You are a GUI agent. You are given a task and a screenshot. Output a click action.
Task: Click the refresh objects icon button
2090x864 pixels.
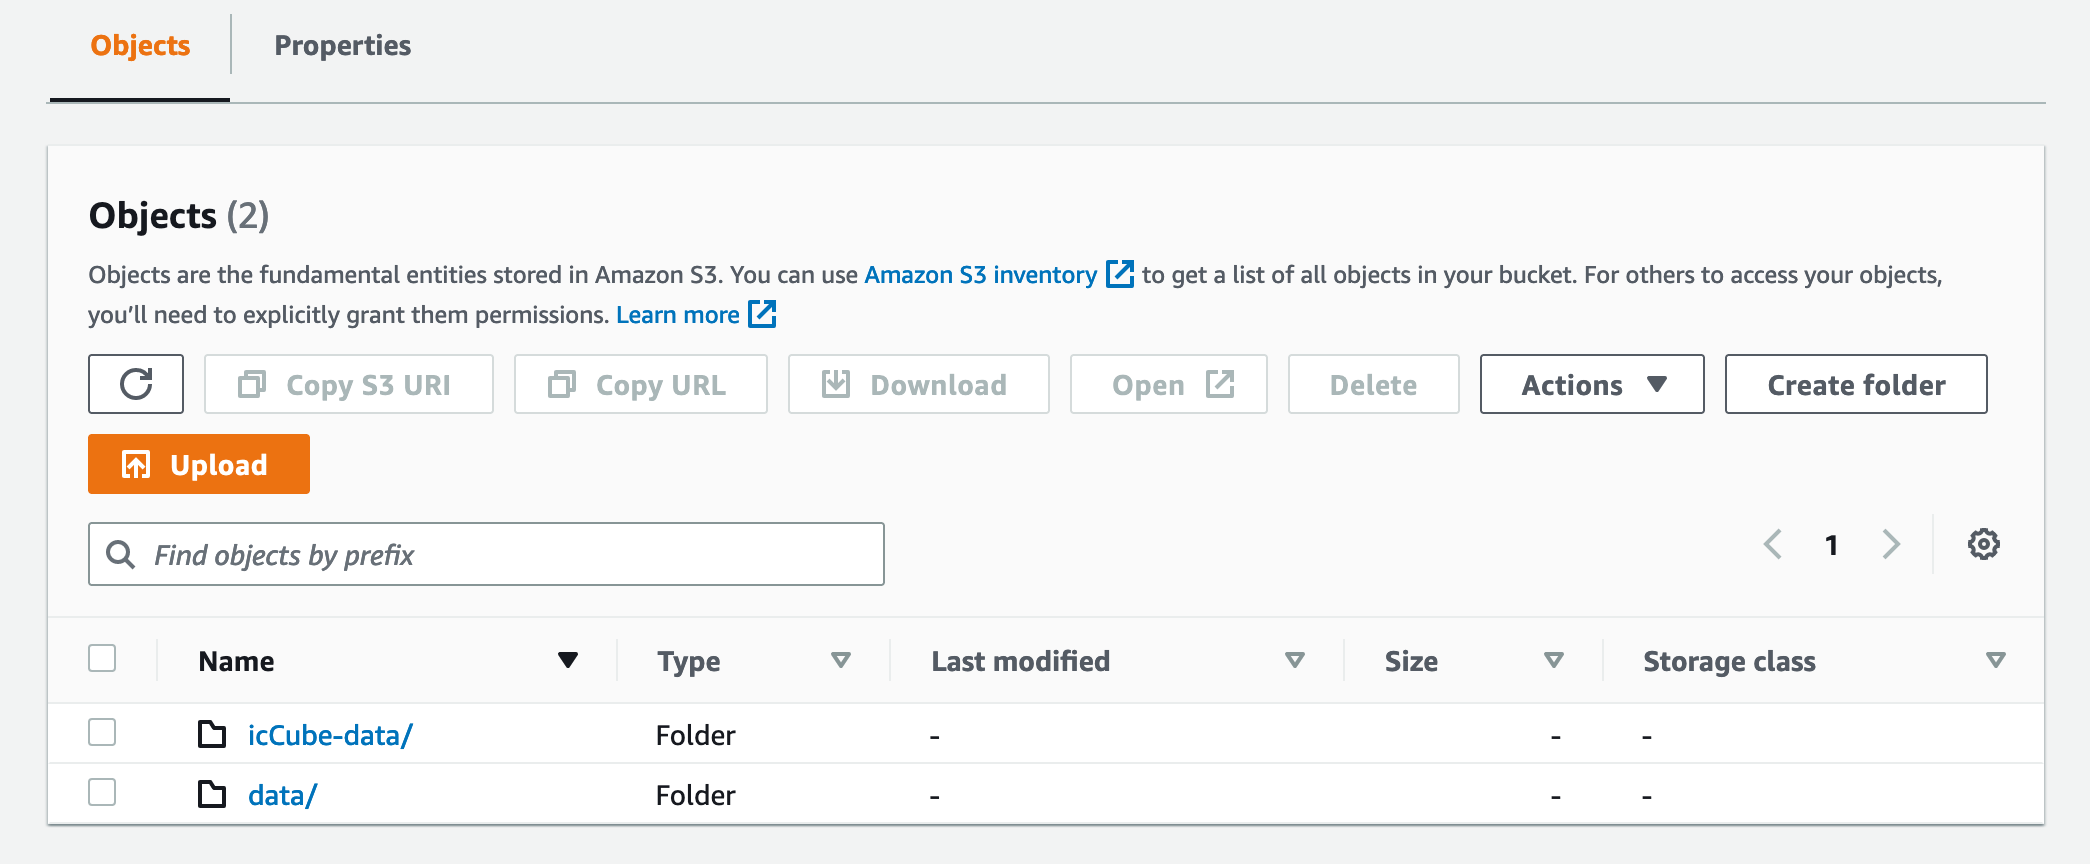[x=136, y=384]
